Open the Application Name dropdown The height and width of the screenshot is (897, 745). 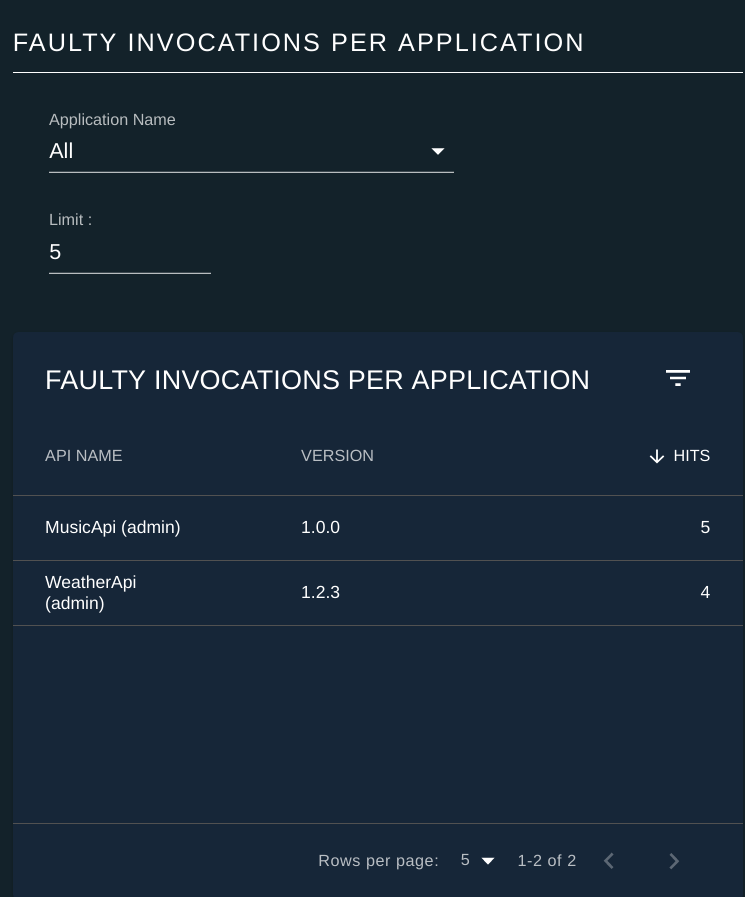pyautogui.click(x=251, y=152)
